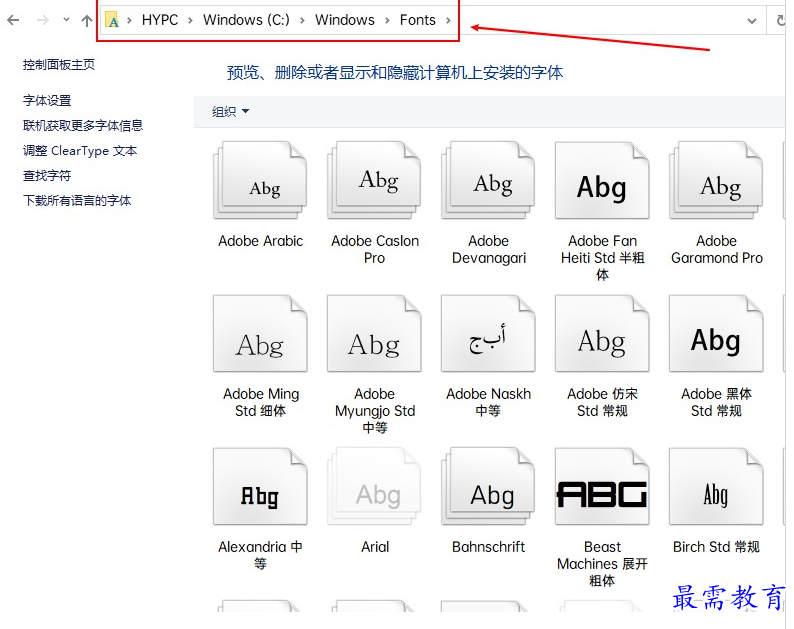Select Adobe Garamond Pro font icon

716,180
